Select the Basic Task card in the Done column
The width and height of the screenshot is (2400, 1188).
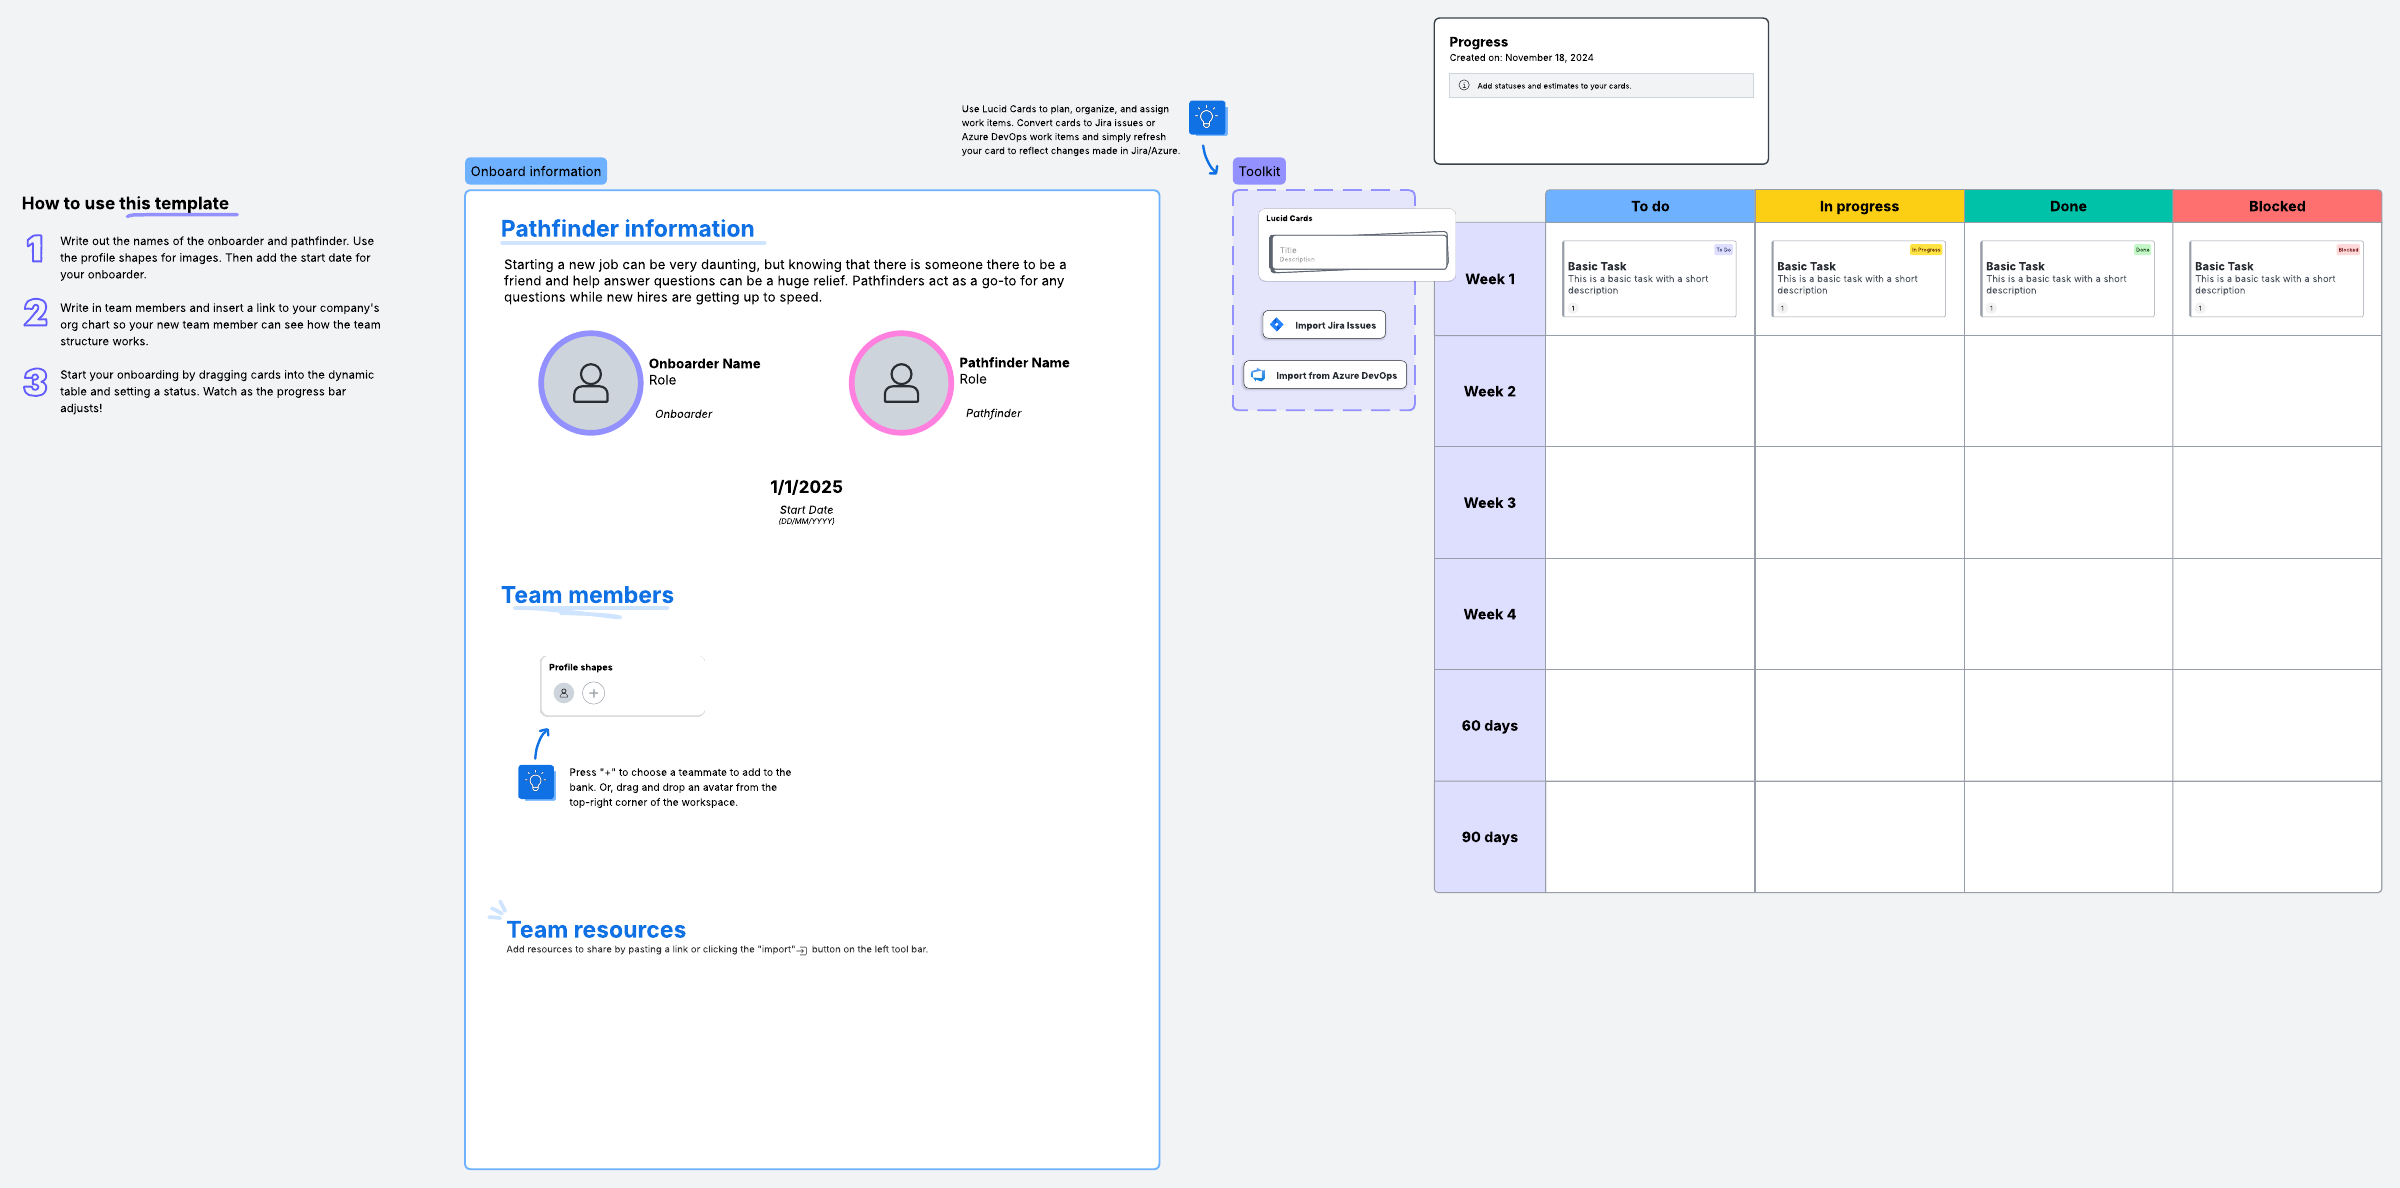[2067, 279]
